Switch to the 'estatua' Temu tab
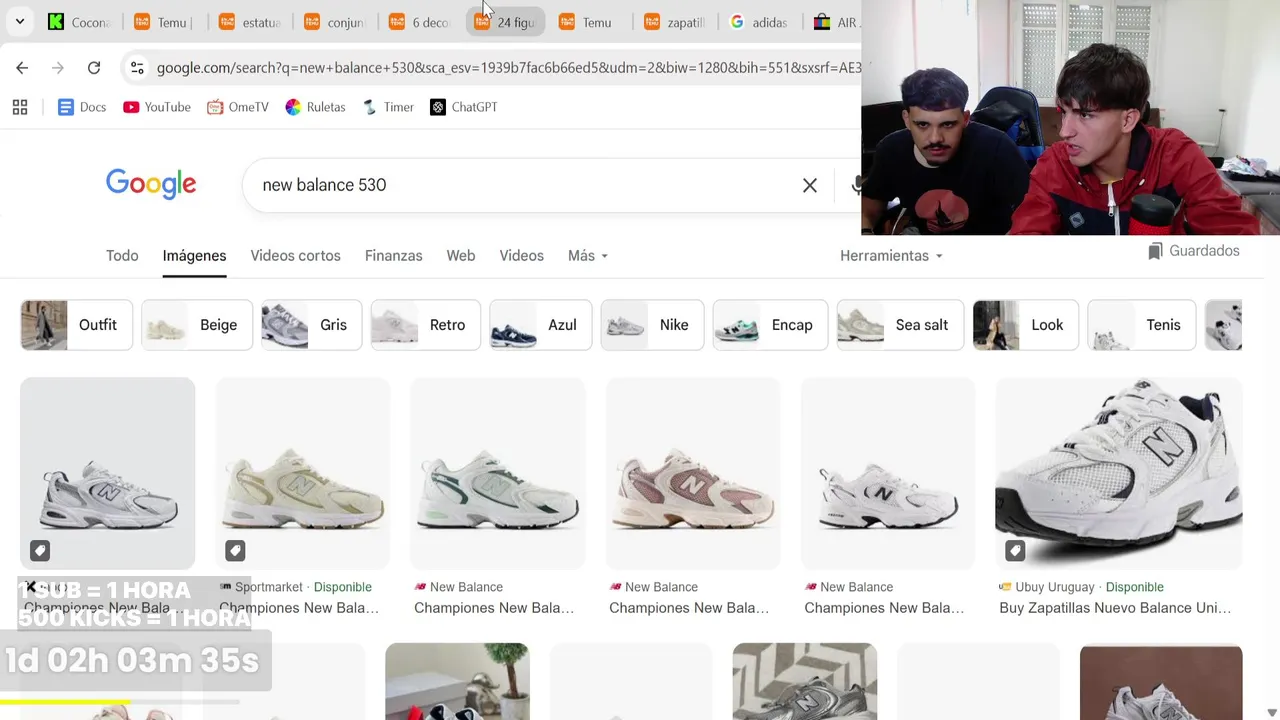The height and width of the screenshot is (720, 1280). [249, 22]
